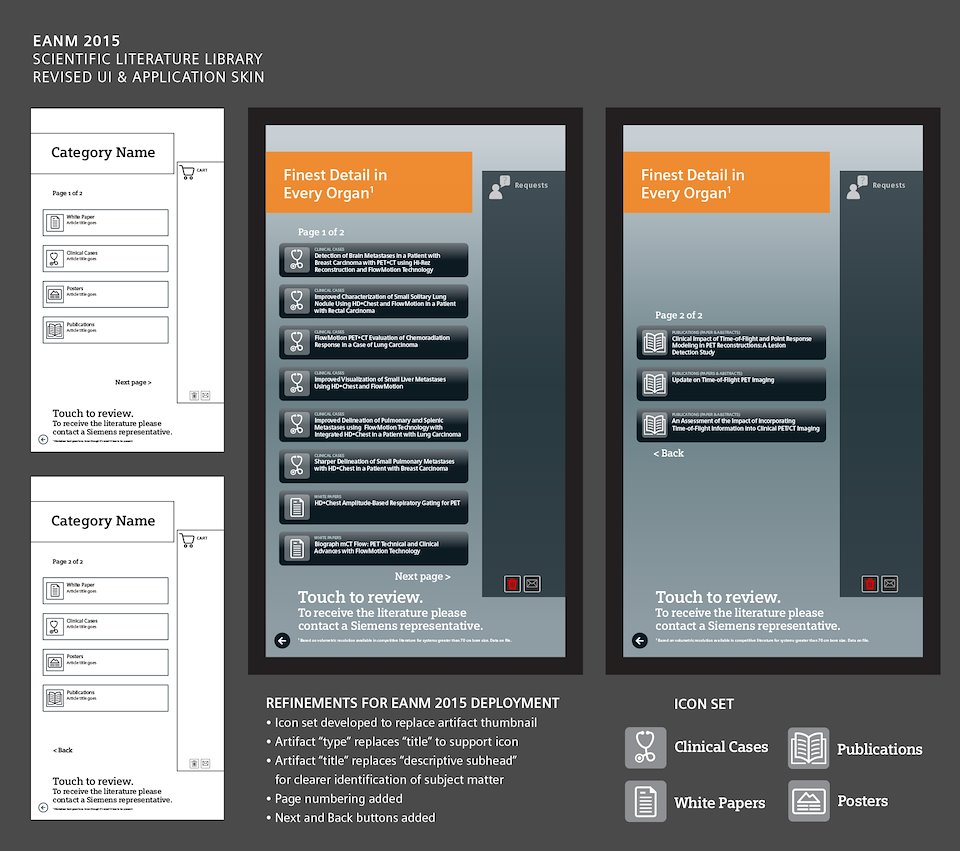This screenshot has height=851, width=960.
Task: Click 'Page 1 of 2' label on dark screen
Action: point(321,232)
